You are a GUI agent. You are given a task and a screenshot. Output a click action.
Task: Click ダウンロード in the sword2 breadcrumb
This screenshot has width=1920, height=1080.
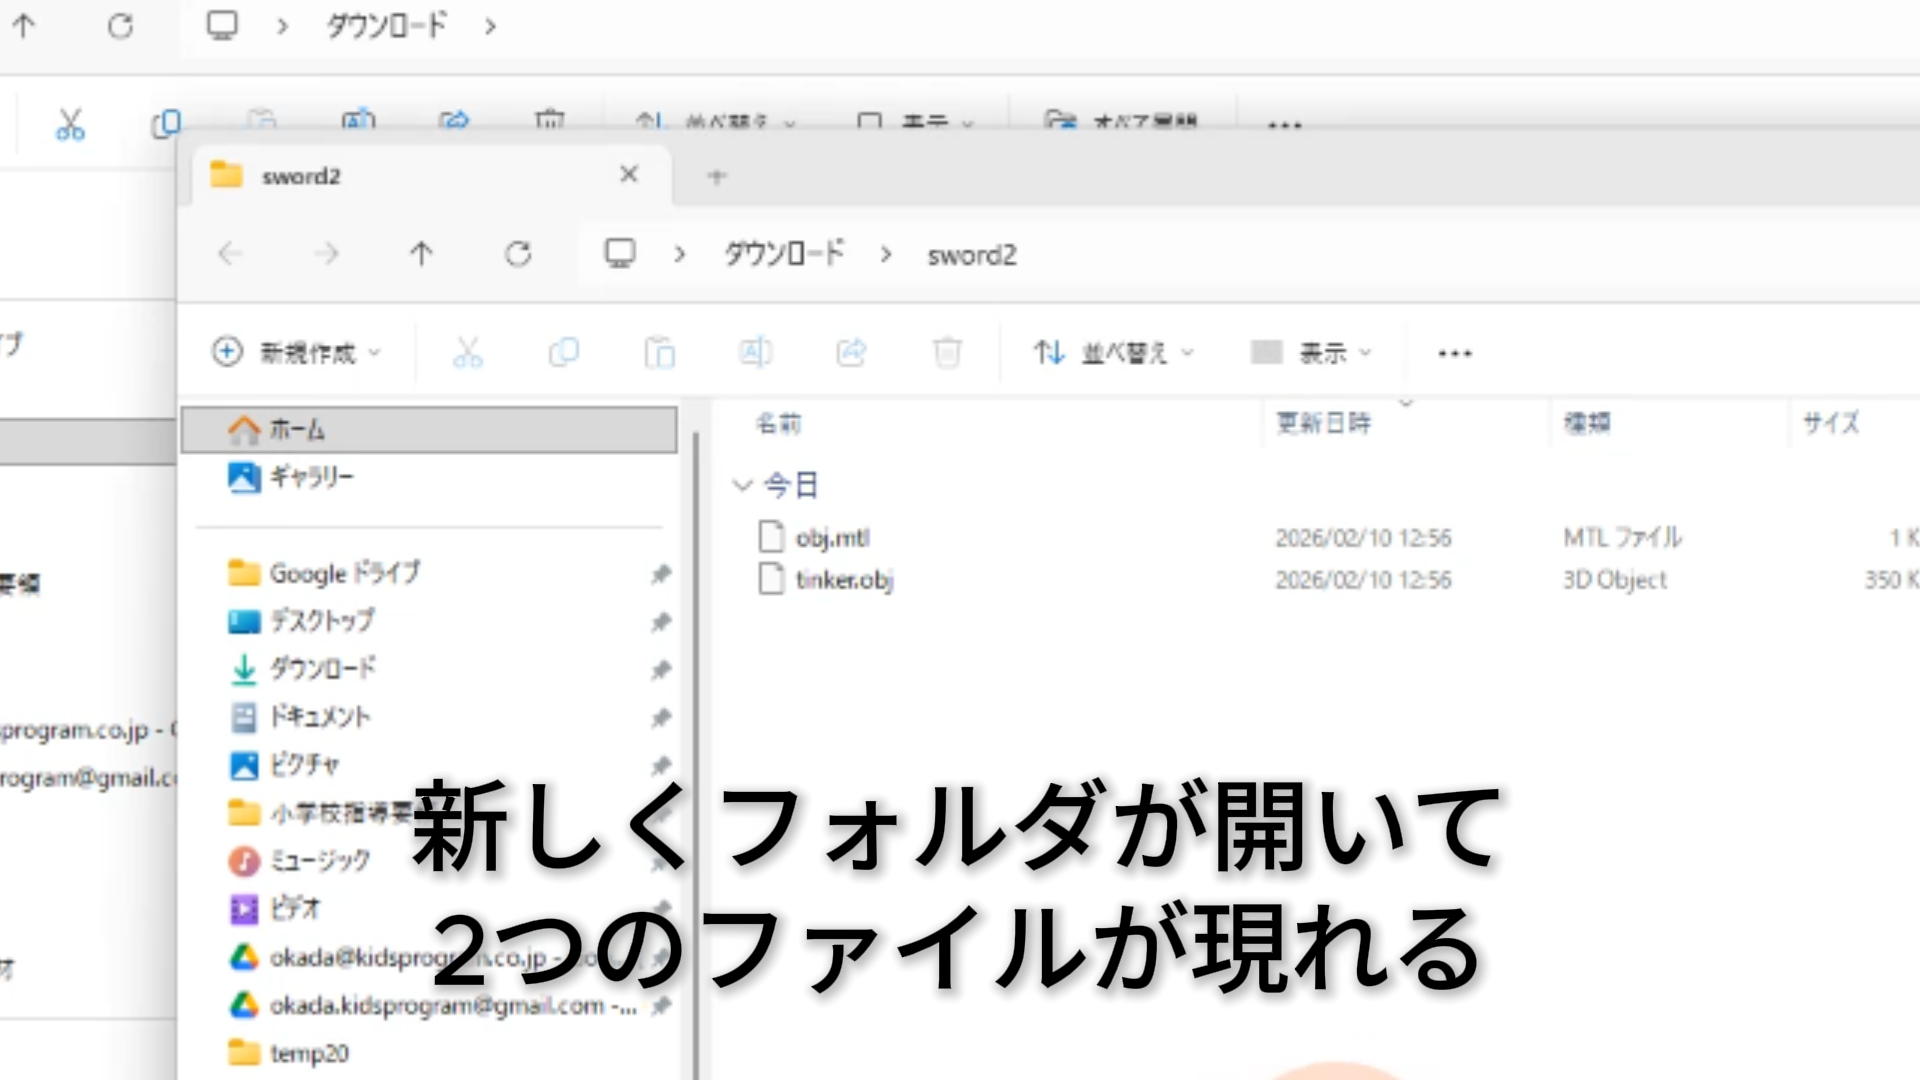pyautogui.click(x=783, y=254)
